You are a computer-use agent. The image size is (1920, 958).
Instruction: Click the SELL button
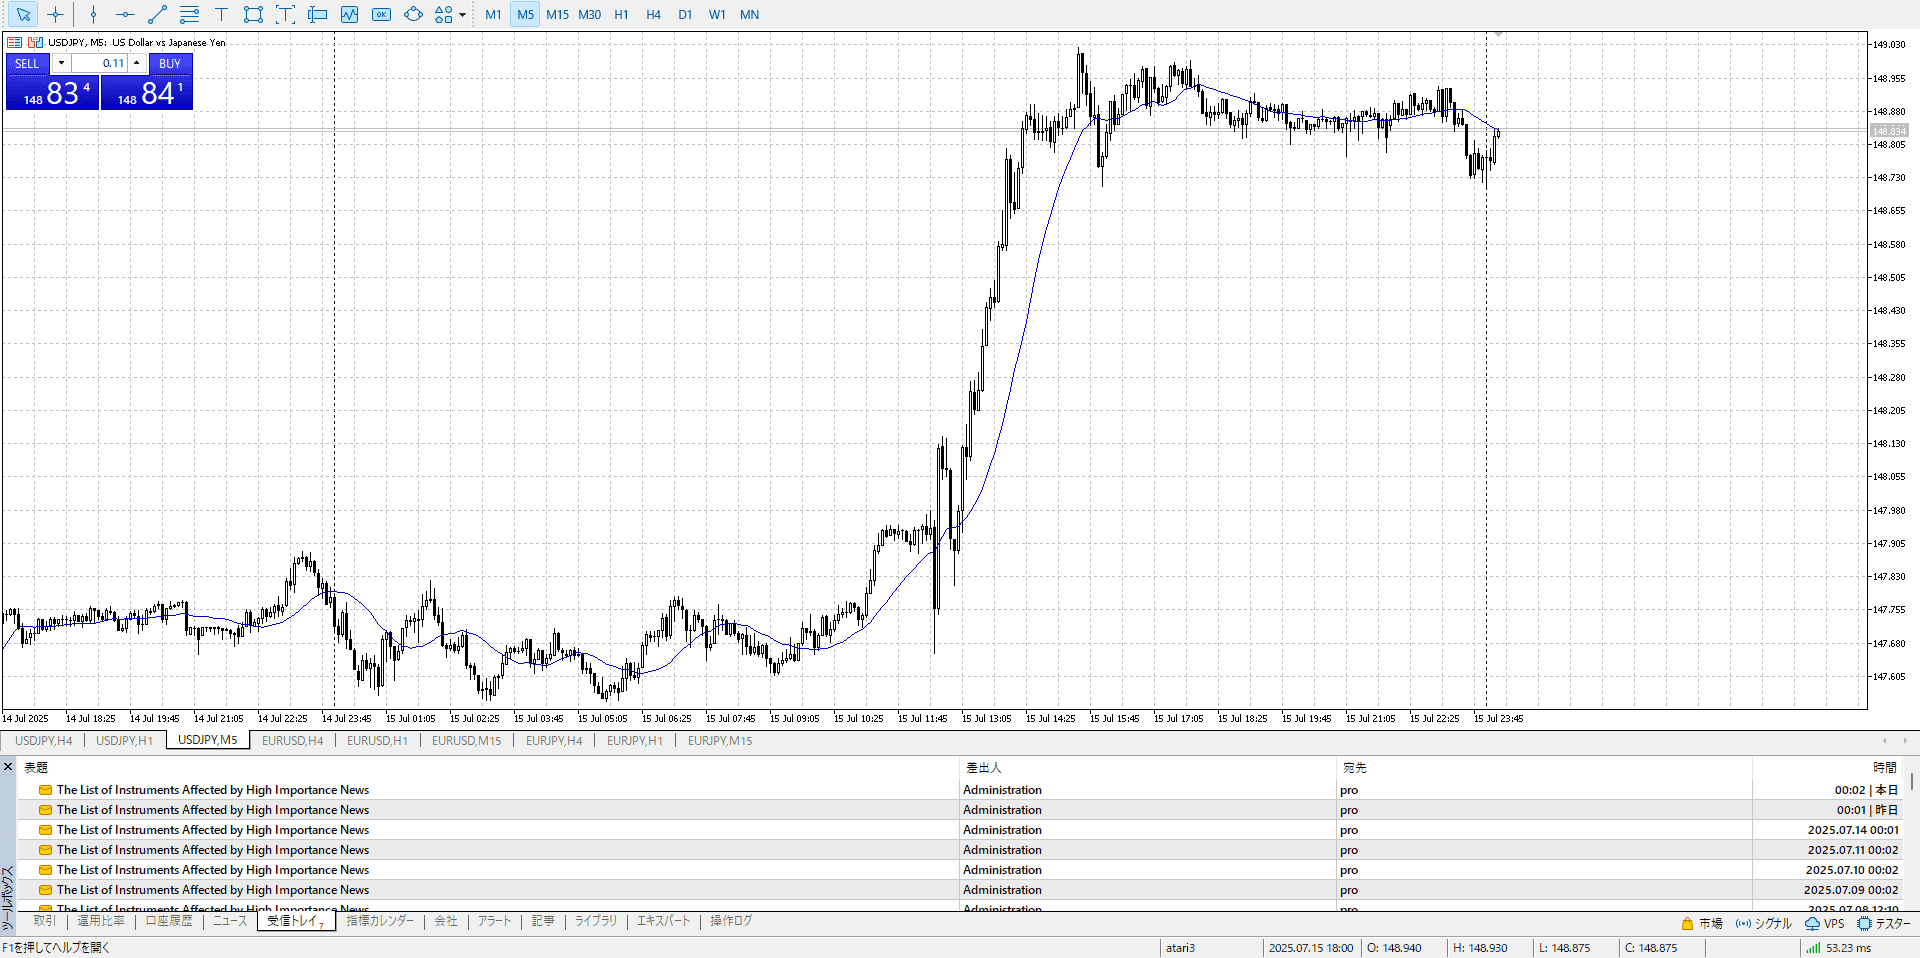coord(27,63)
